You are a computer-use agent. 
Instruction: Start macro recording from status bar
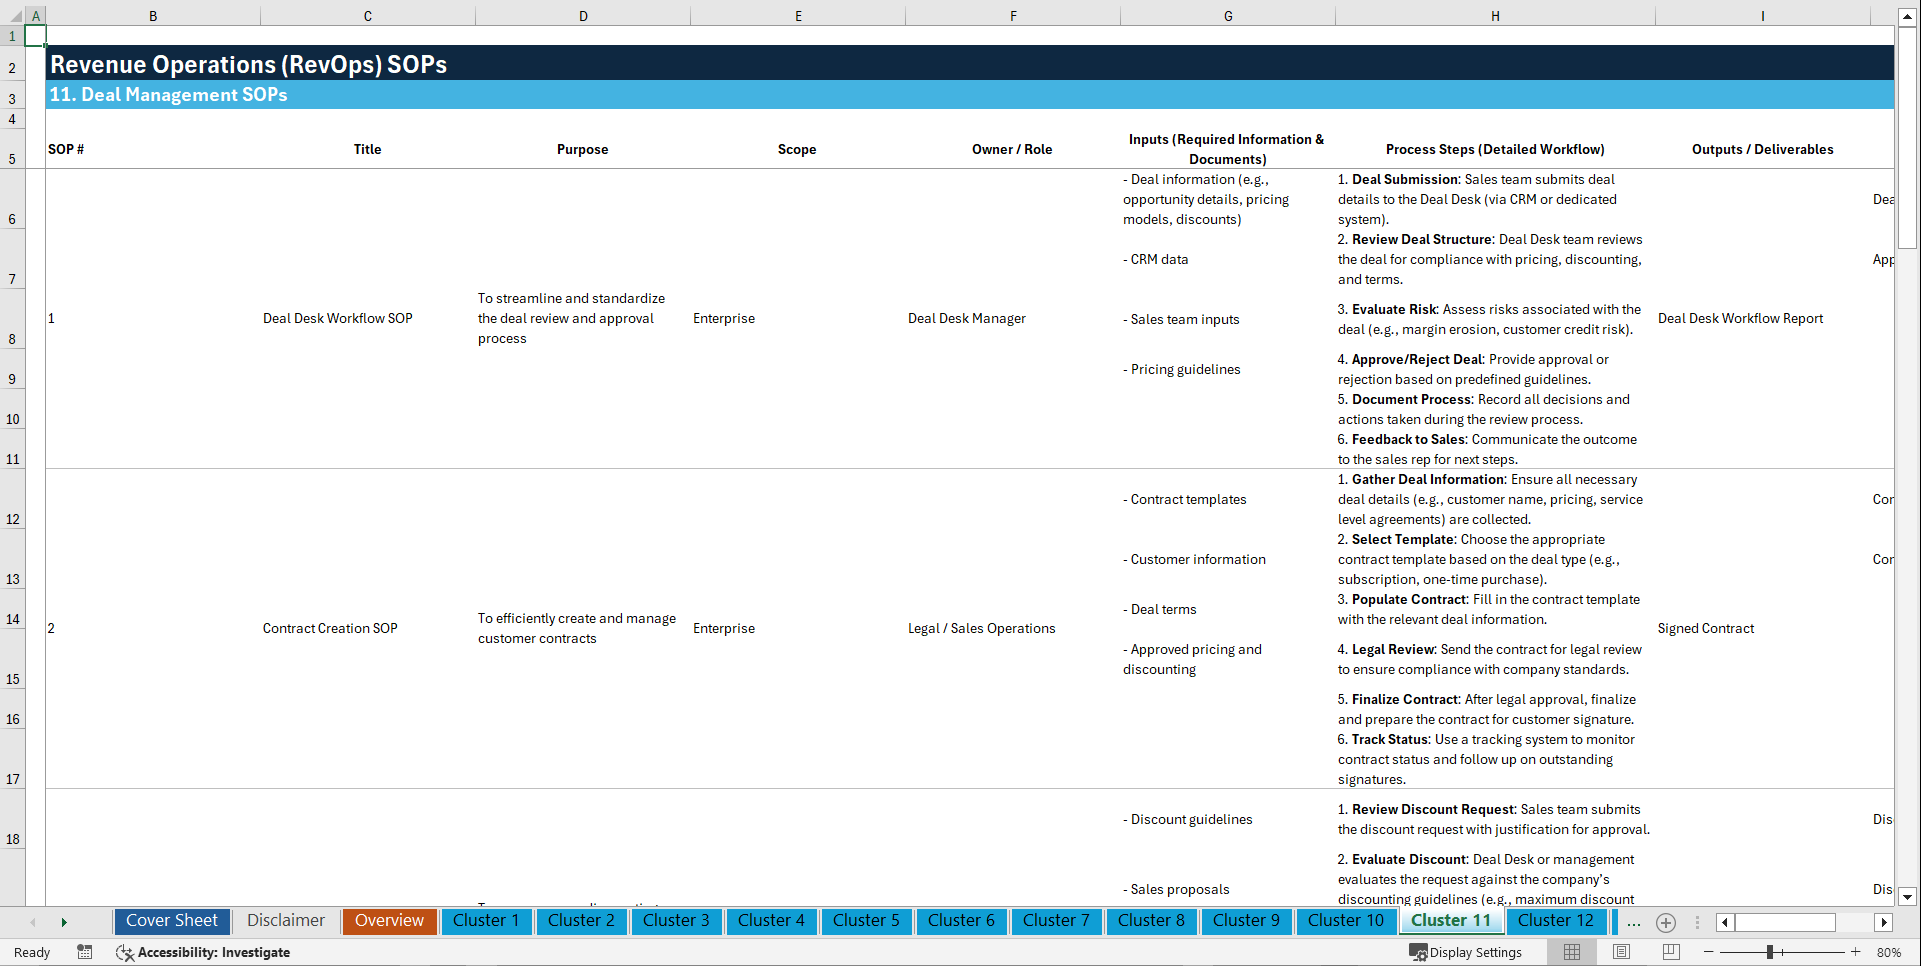point(85,953)
